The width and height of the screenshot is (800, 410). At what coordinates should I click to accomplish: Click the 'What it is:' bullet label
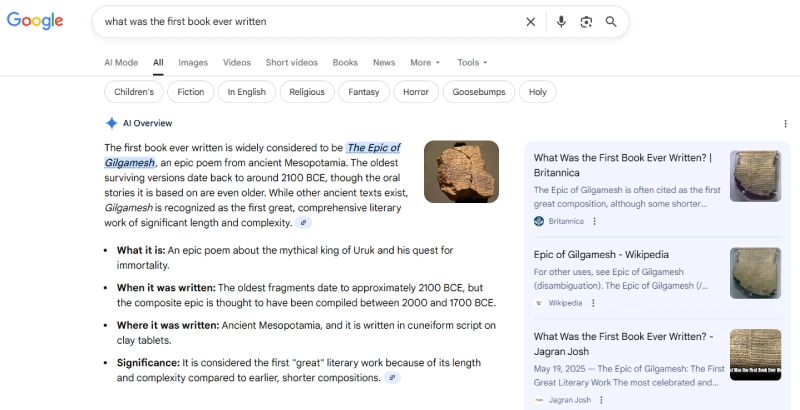pyautogui.click(x=141, y=250)
